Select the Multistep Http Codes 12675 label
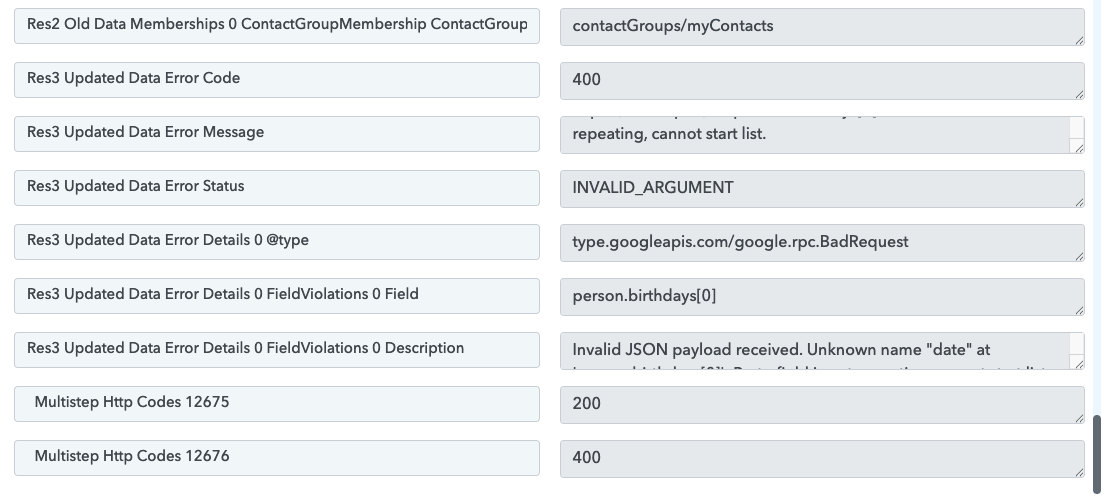This screenshot has height=497, width=1105. point(276,404)
